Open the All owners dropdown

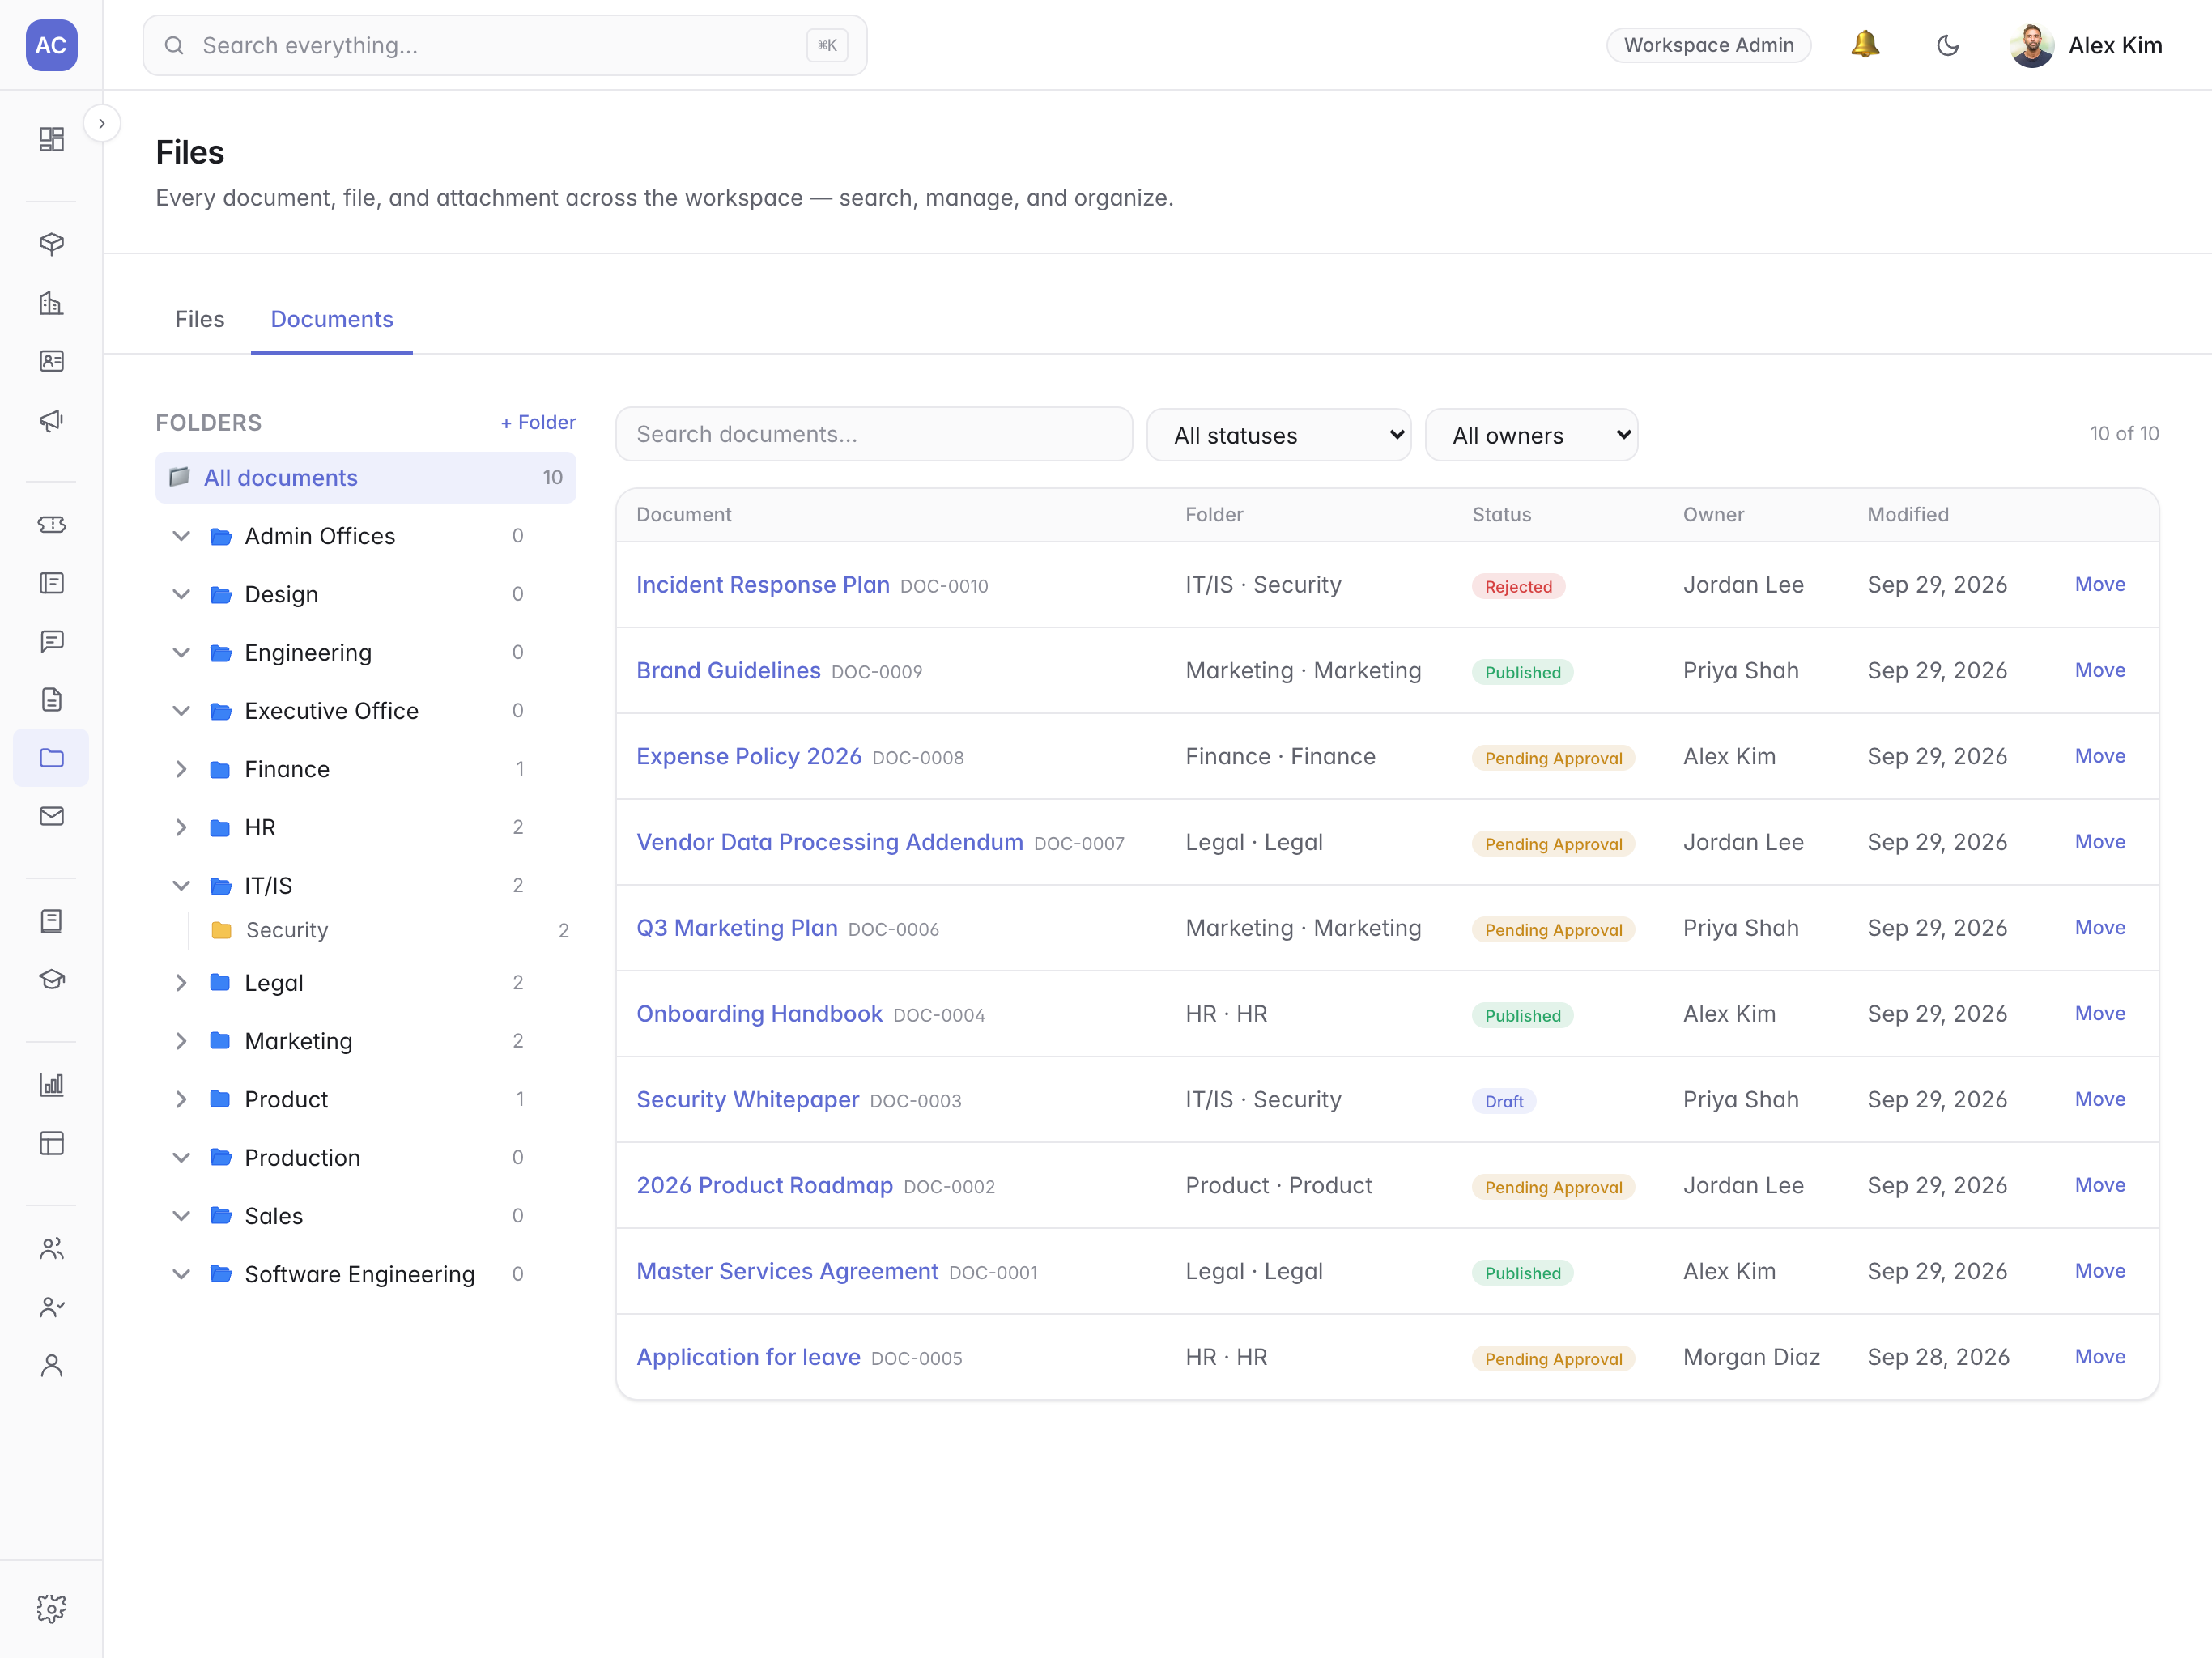click(x=1531, y=435)
